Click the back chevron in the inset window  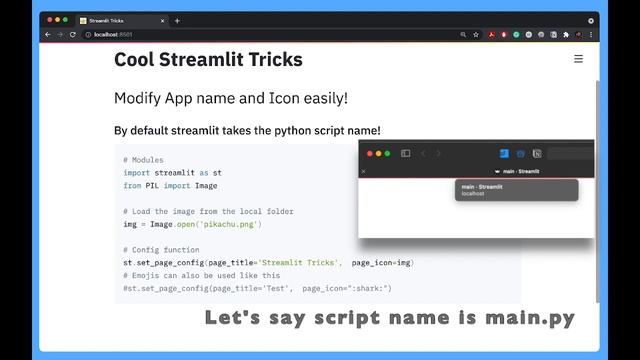[424, 153]
